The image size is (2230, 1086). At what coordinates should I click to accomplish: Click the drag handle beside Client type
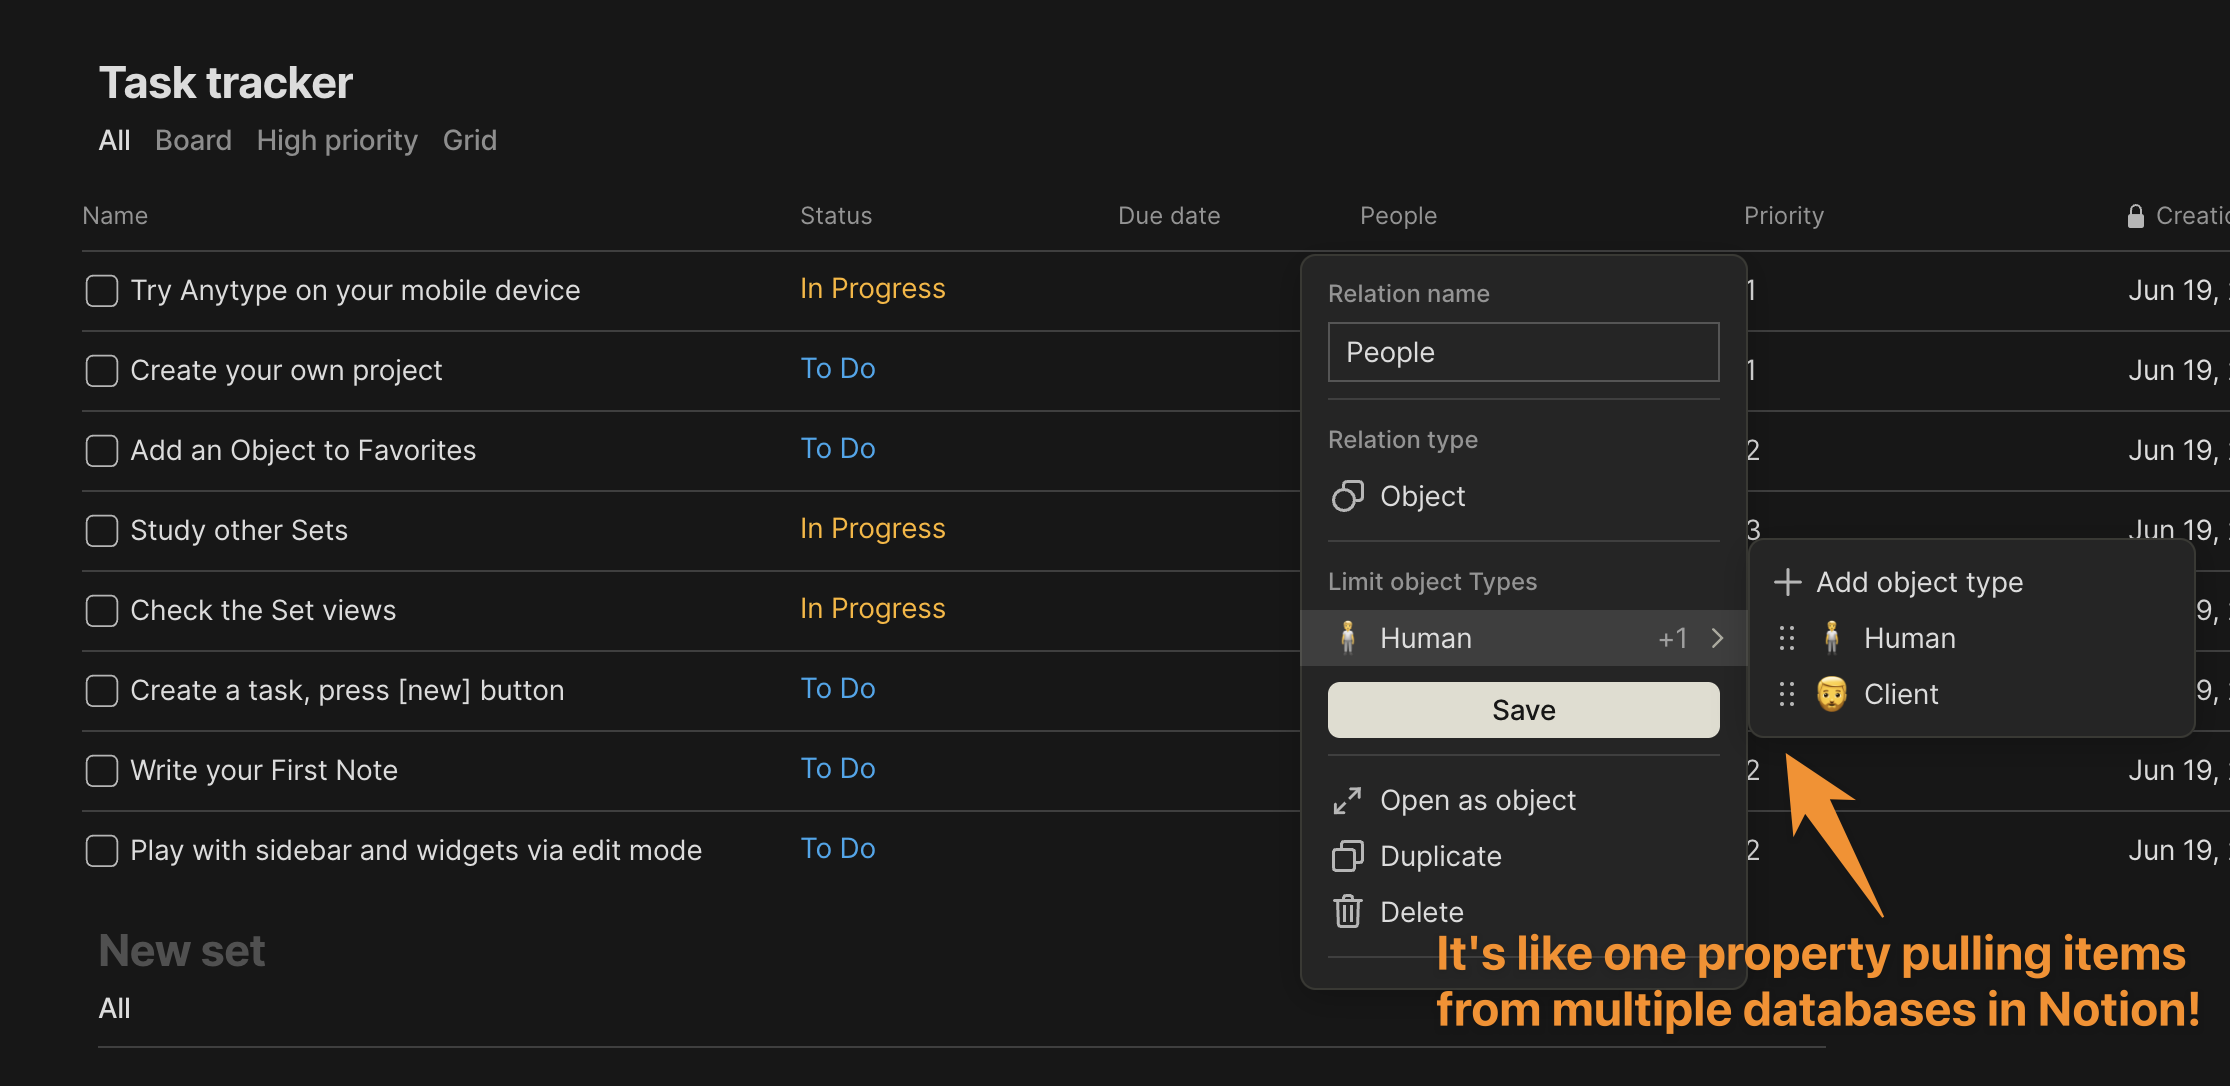pyautogui.click(x=1787, y=694)
